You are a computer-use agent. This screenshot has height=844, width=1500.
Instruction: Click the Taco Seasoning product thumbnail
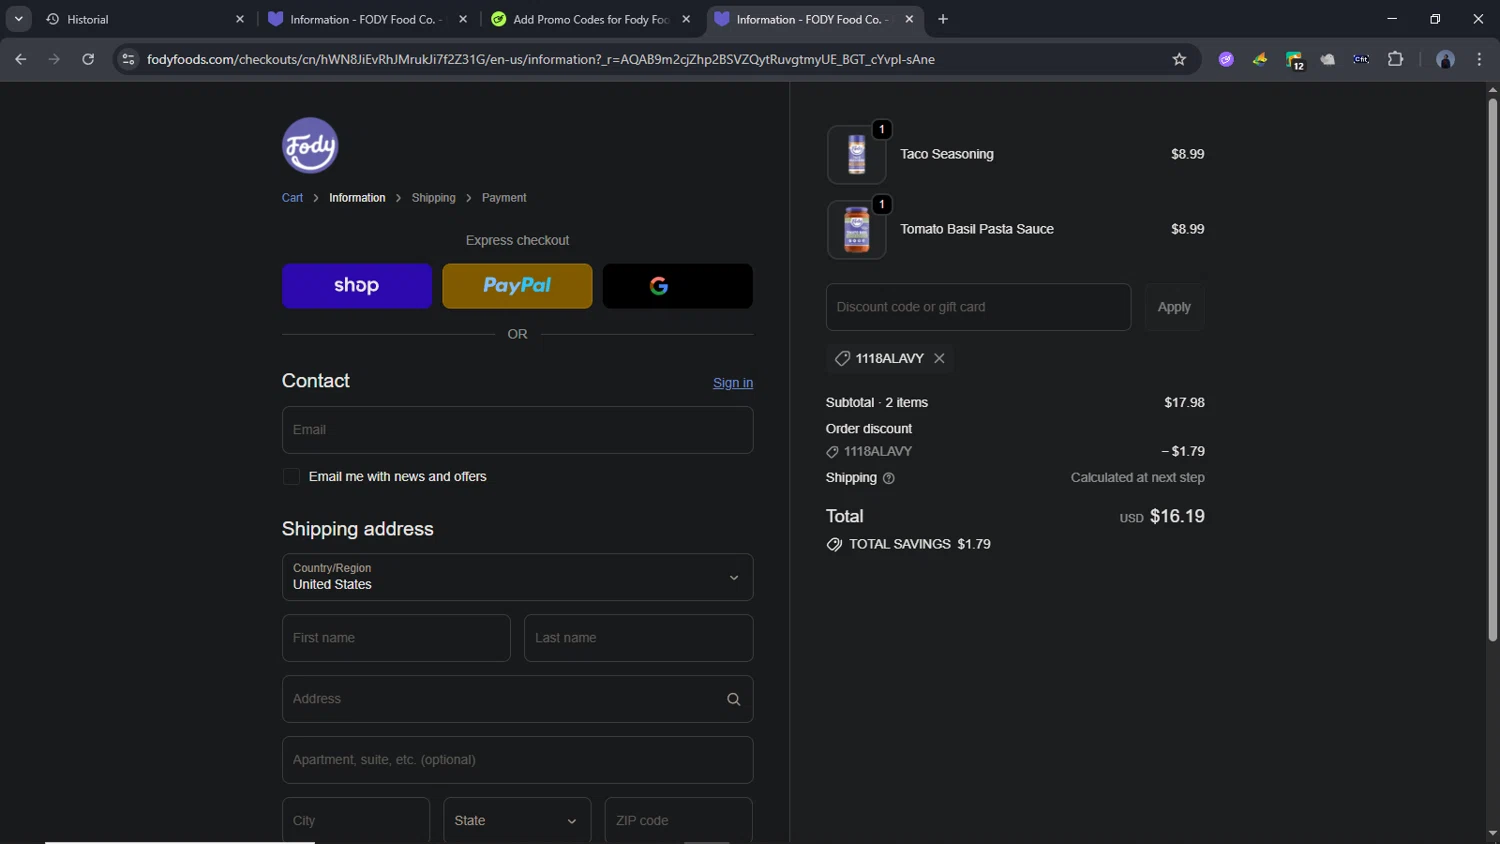pyautogui.click(x=856, y=154)
